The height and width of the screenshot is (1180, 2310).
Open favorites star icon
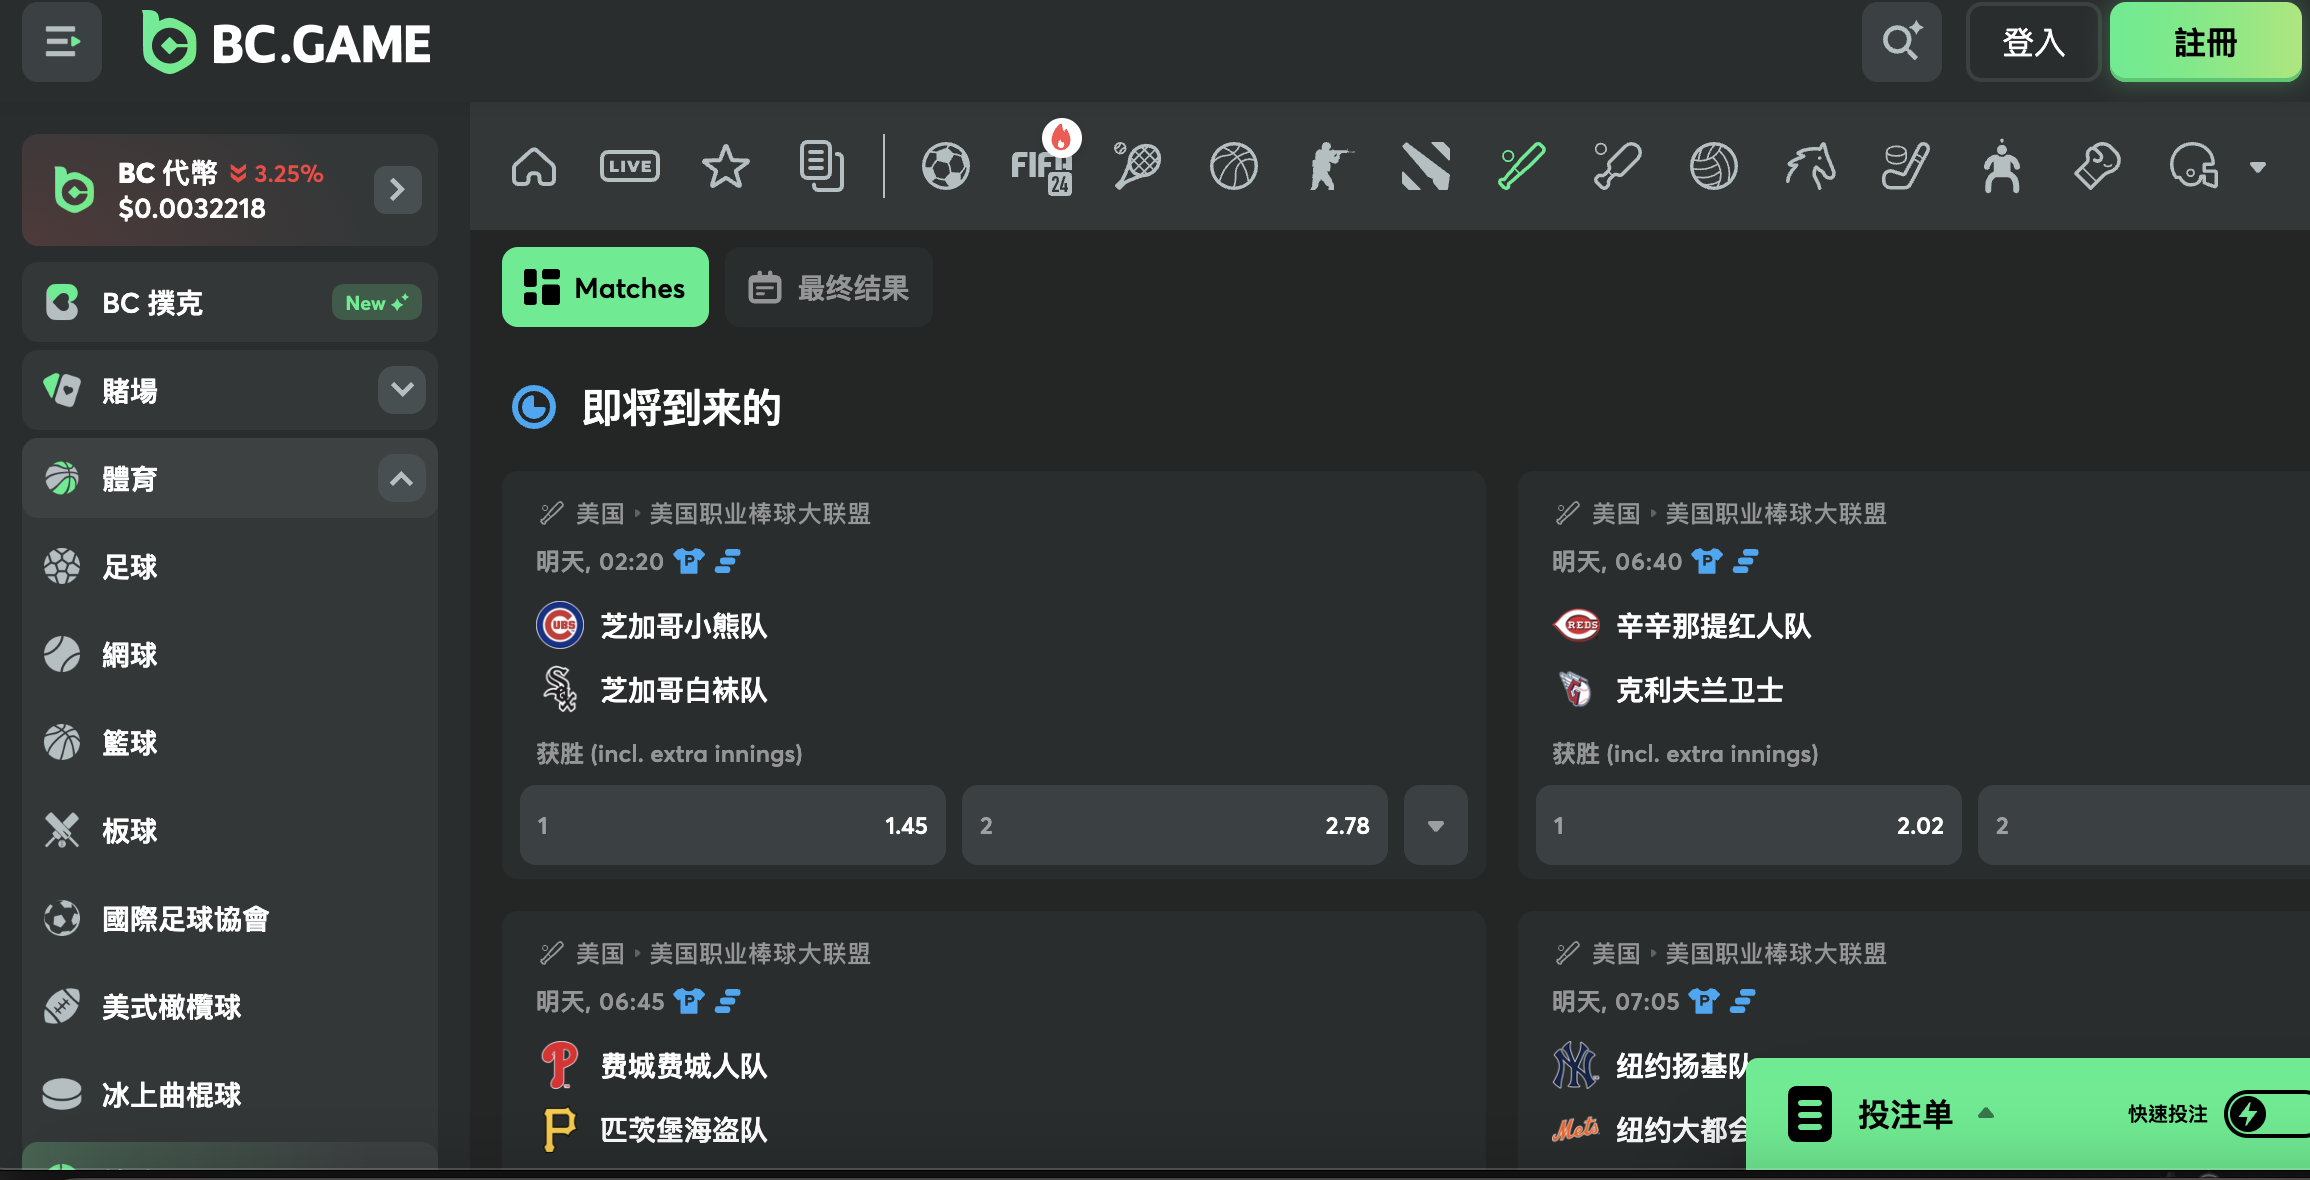725,166
